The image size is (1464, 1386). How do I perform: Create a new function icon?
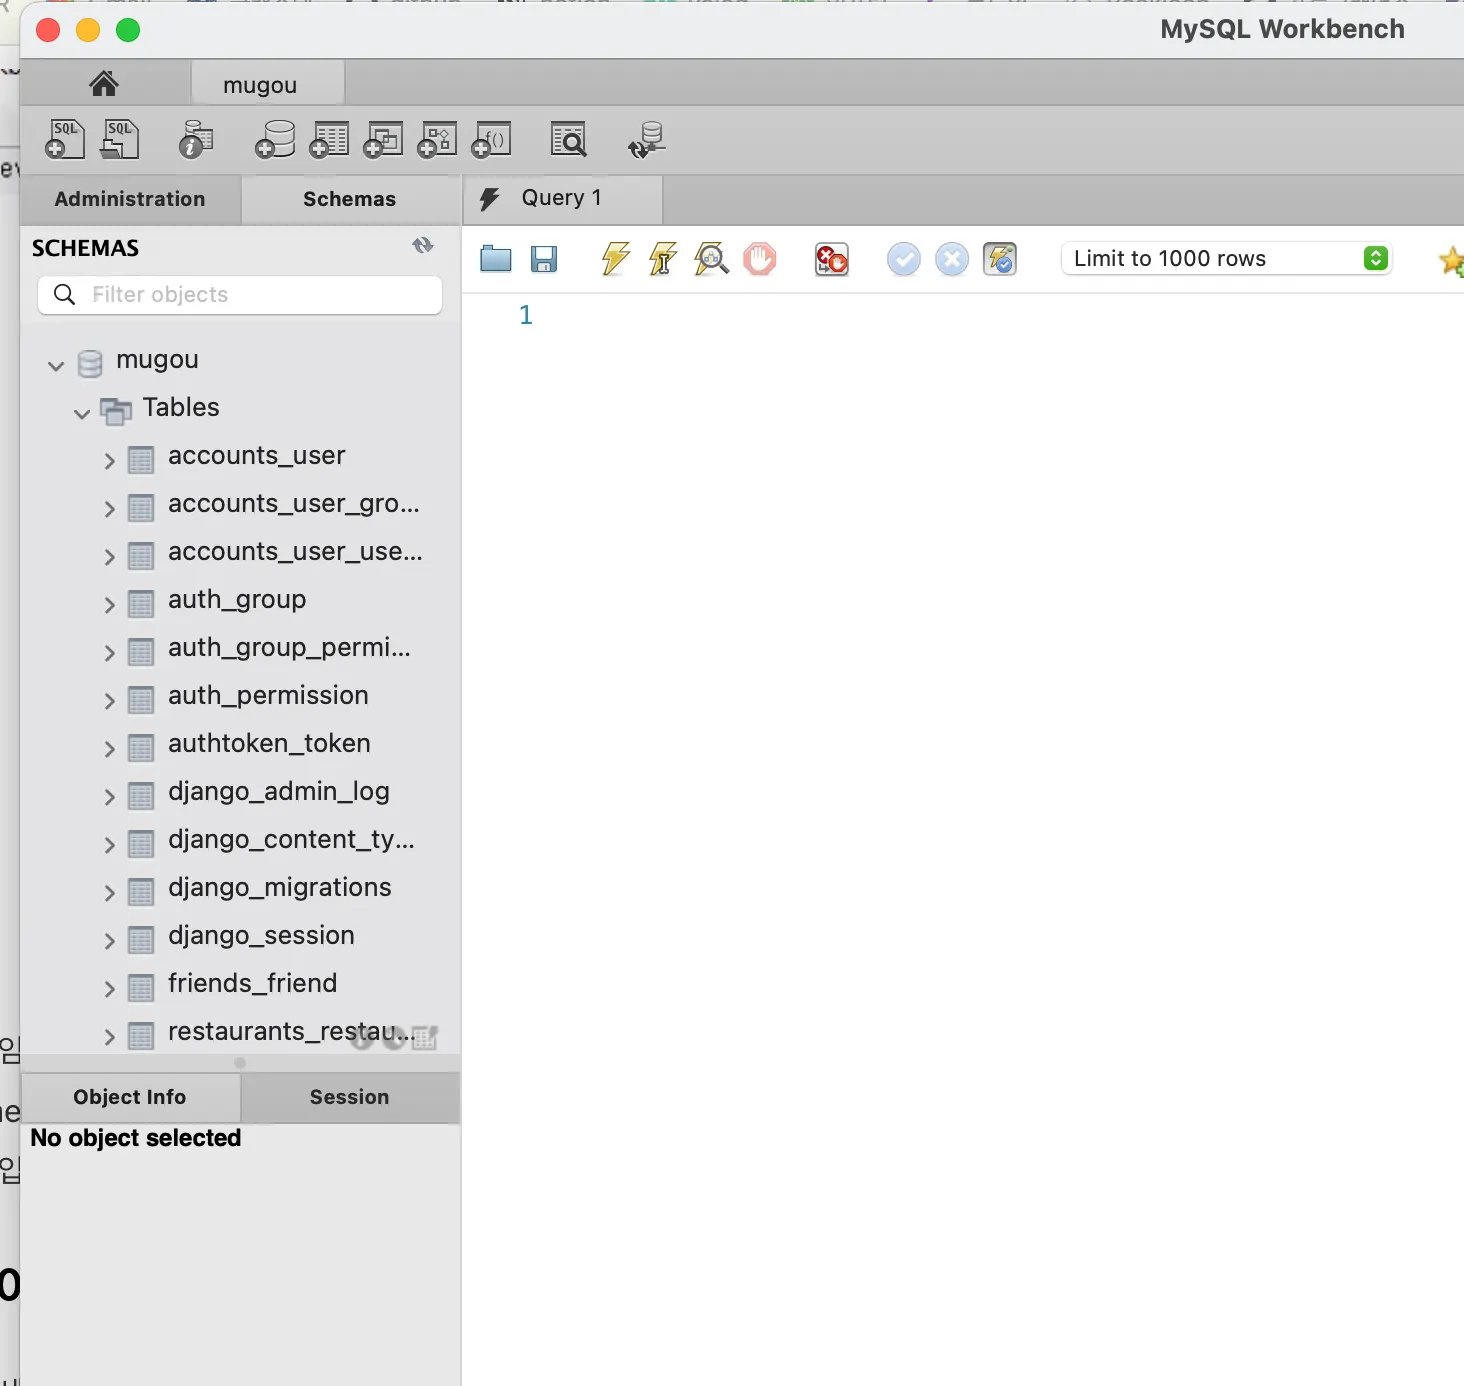pyautogui.click(x=491, y=140)
